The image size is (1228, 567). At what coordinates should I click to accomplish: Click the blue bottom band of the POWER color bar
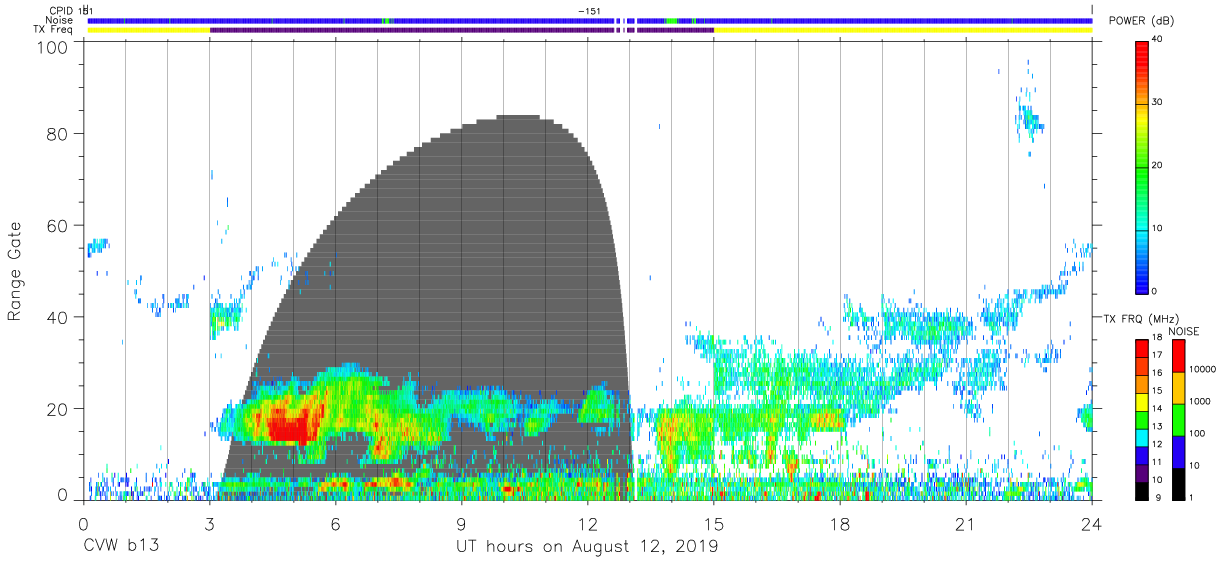(x=1142, y=261)
